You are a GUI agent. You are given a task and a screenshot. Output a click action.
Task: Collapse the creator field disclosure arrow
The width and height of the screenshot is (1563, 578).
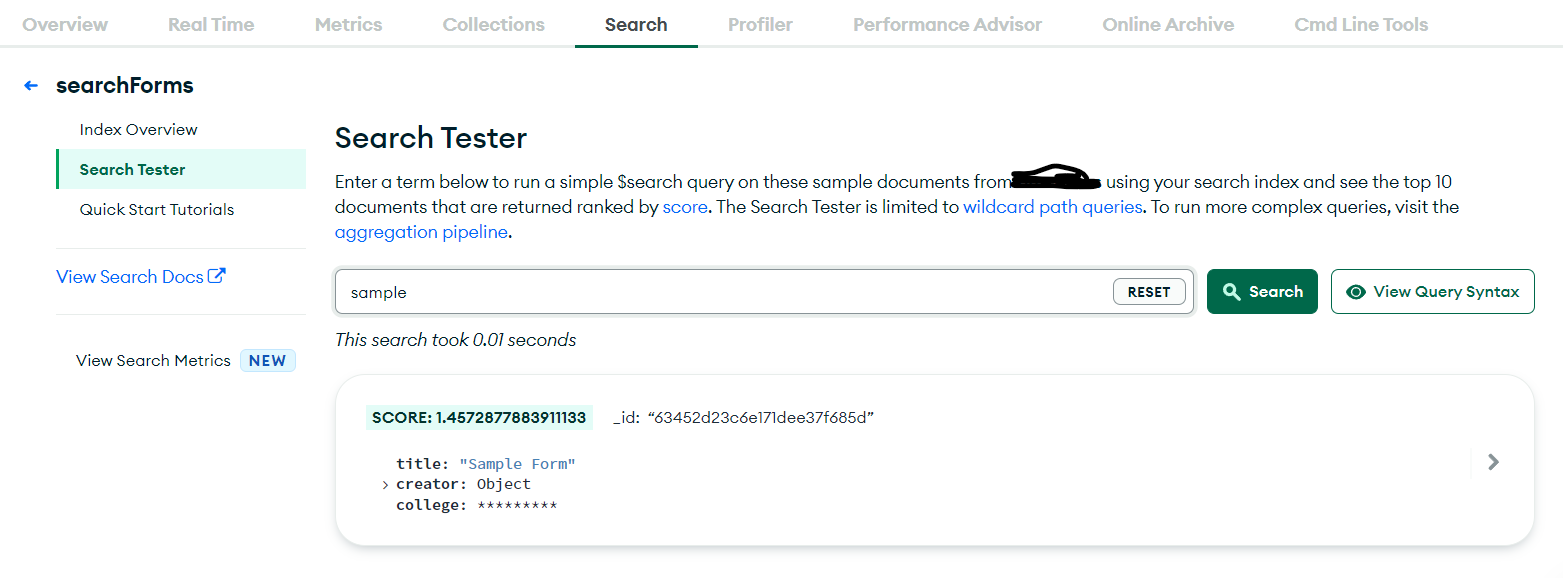tap(385, 484)
